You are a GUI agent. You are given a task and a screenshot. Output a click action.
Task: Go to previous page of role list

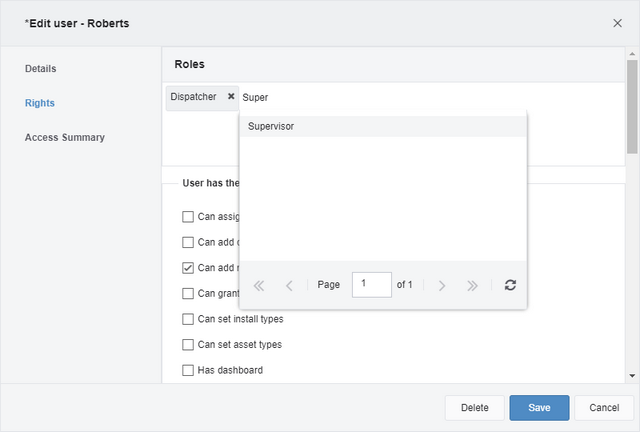point(289,285)
